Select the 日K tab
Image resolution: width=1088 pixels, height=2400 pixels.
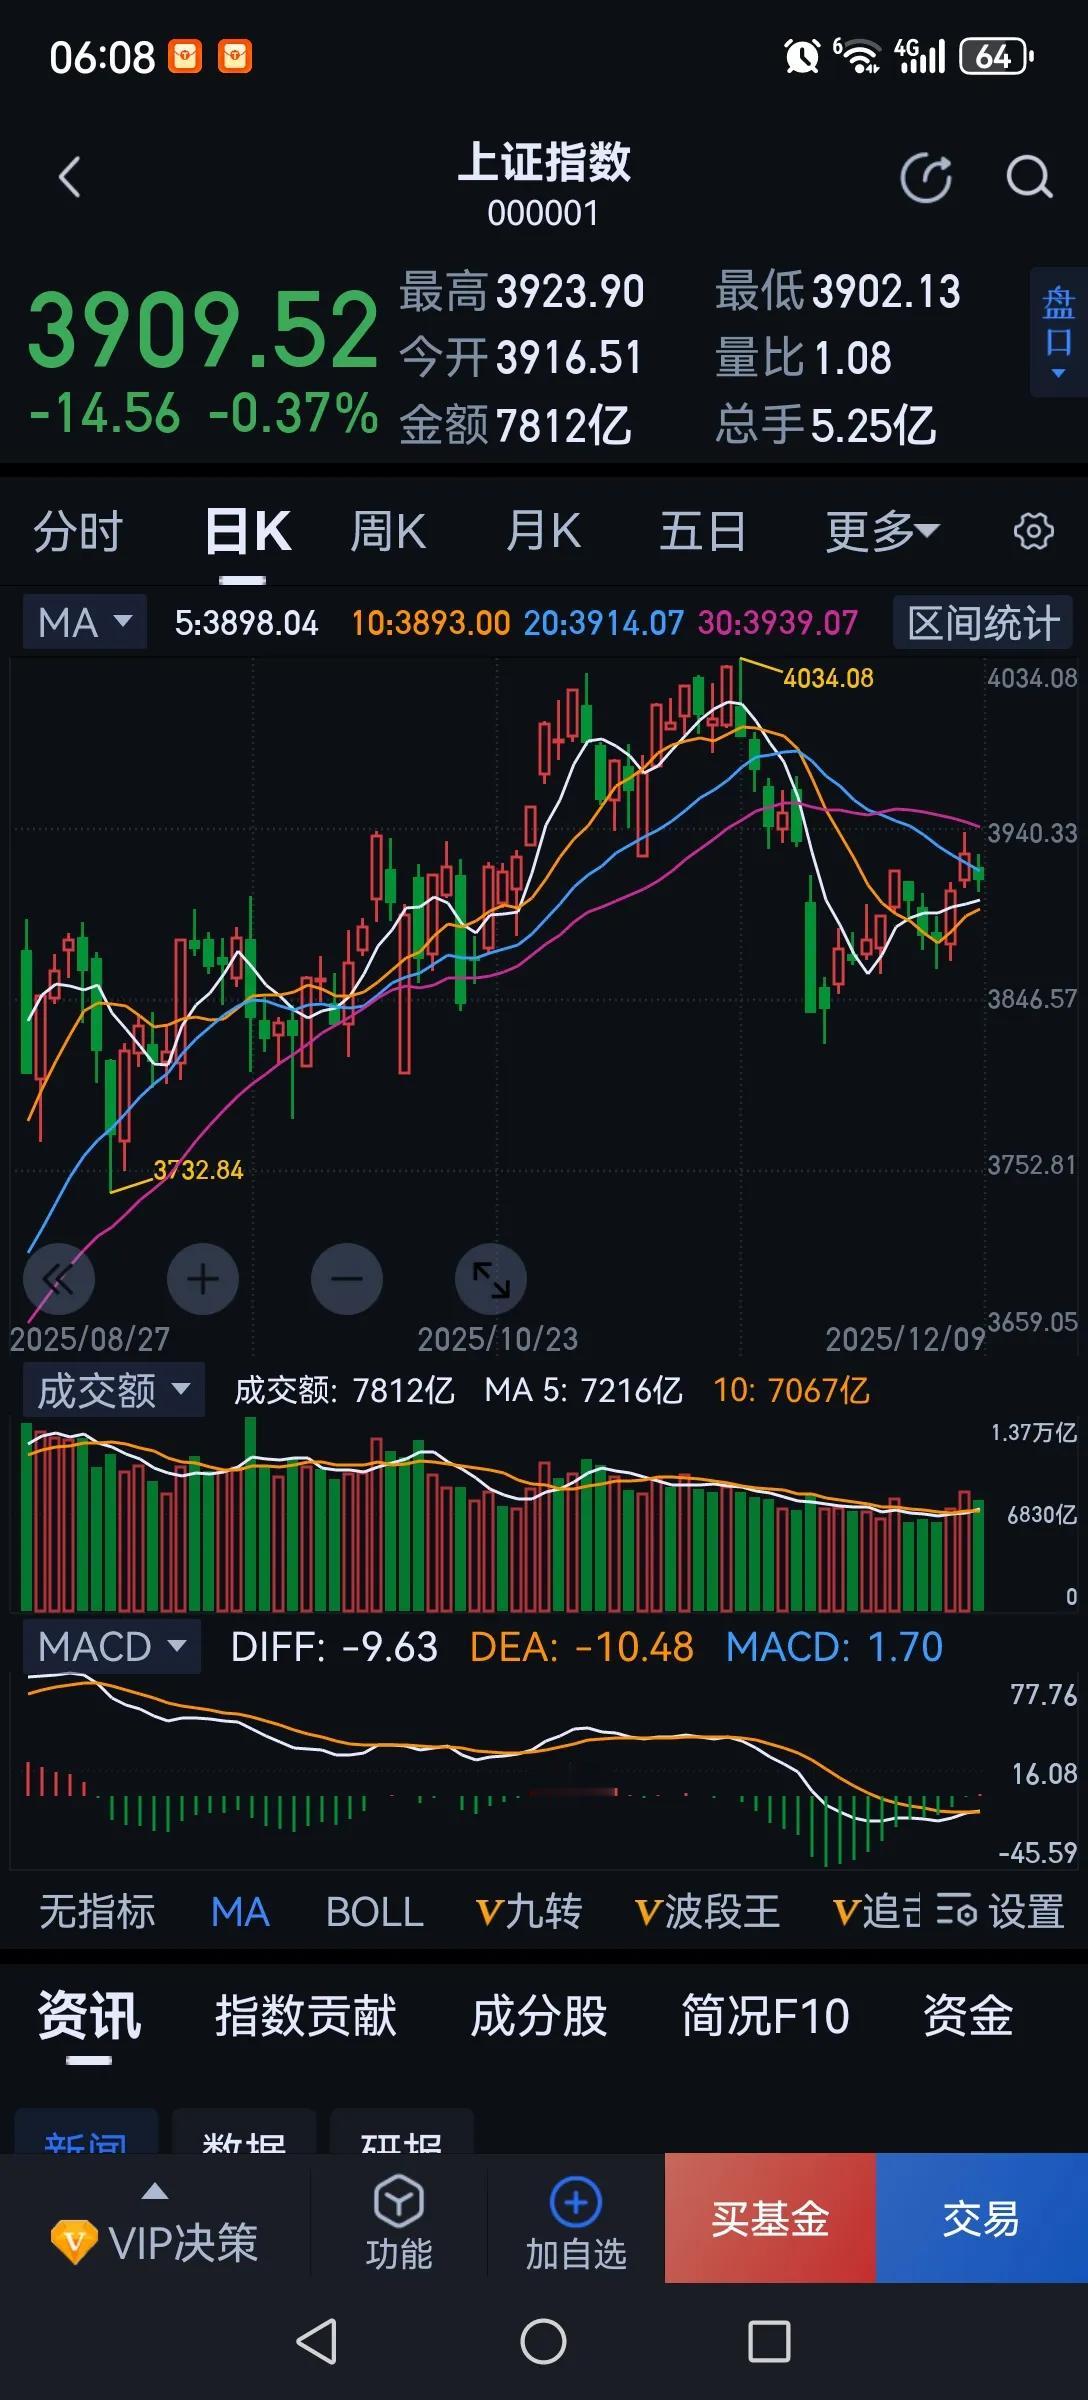click(248, 531)
